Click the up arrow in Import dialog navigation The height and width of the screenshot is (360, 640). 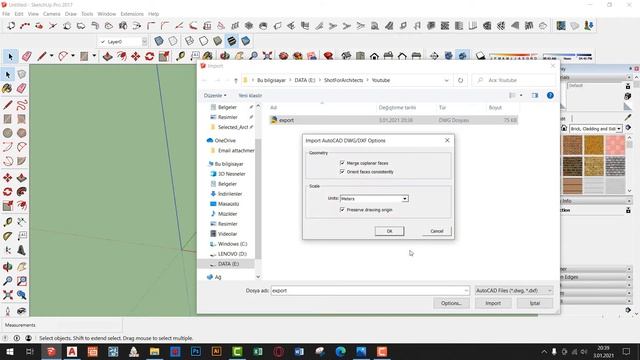(236, 80)
